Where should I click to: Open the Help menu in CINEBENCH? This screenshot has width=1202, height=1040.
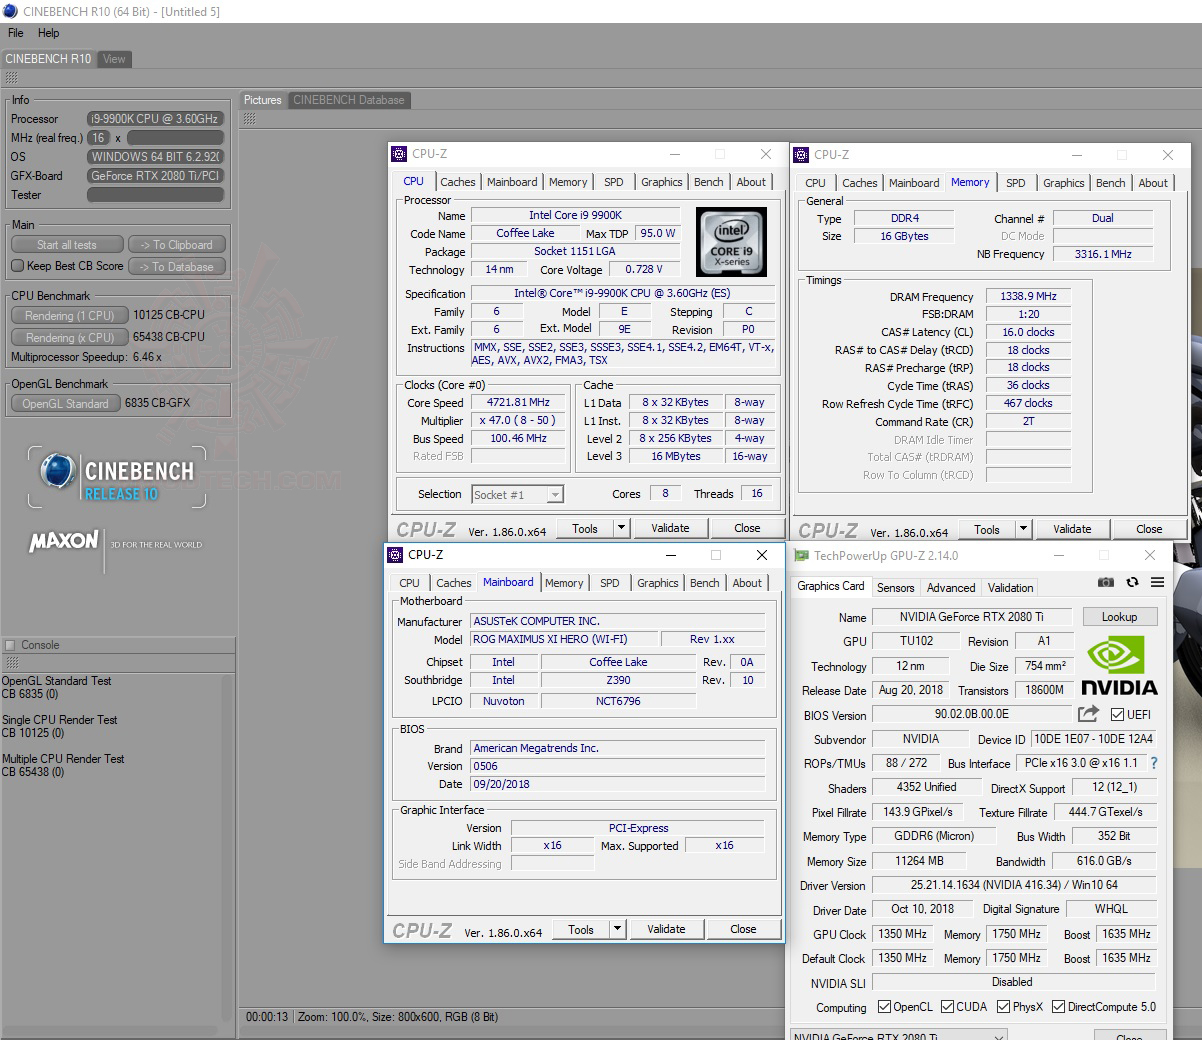point(48,33)
